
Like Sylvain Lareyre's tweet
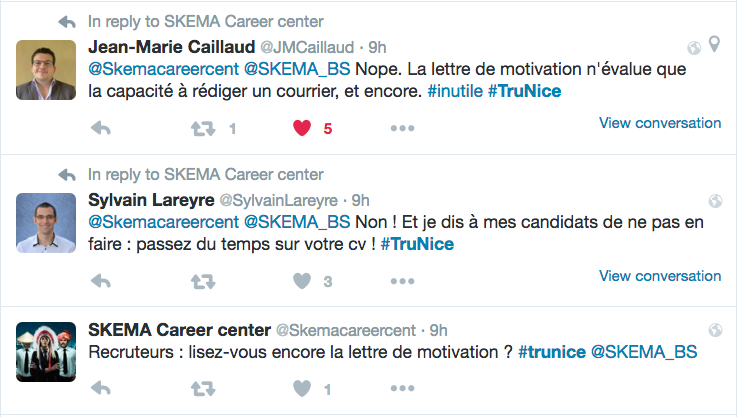tap(302, 281)
